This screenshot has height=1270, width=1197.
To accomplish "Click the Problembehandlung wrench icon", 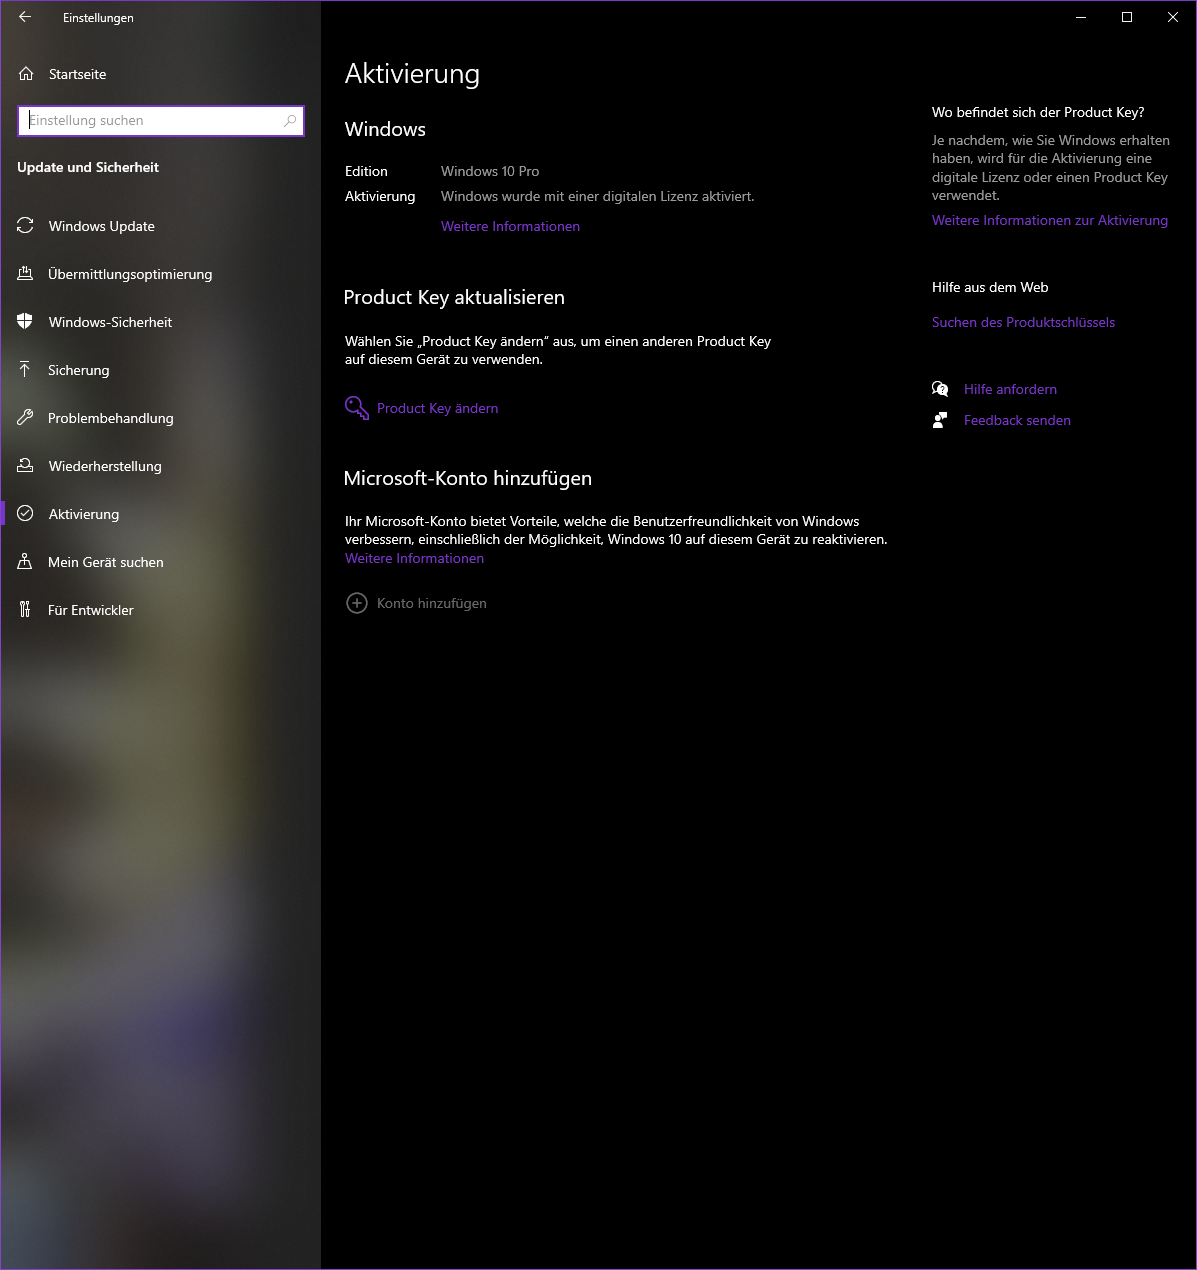I will tap(25, 418).
